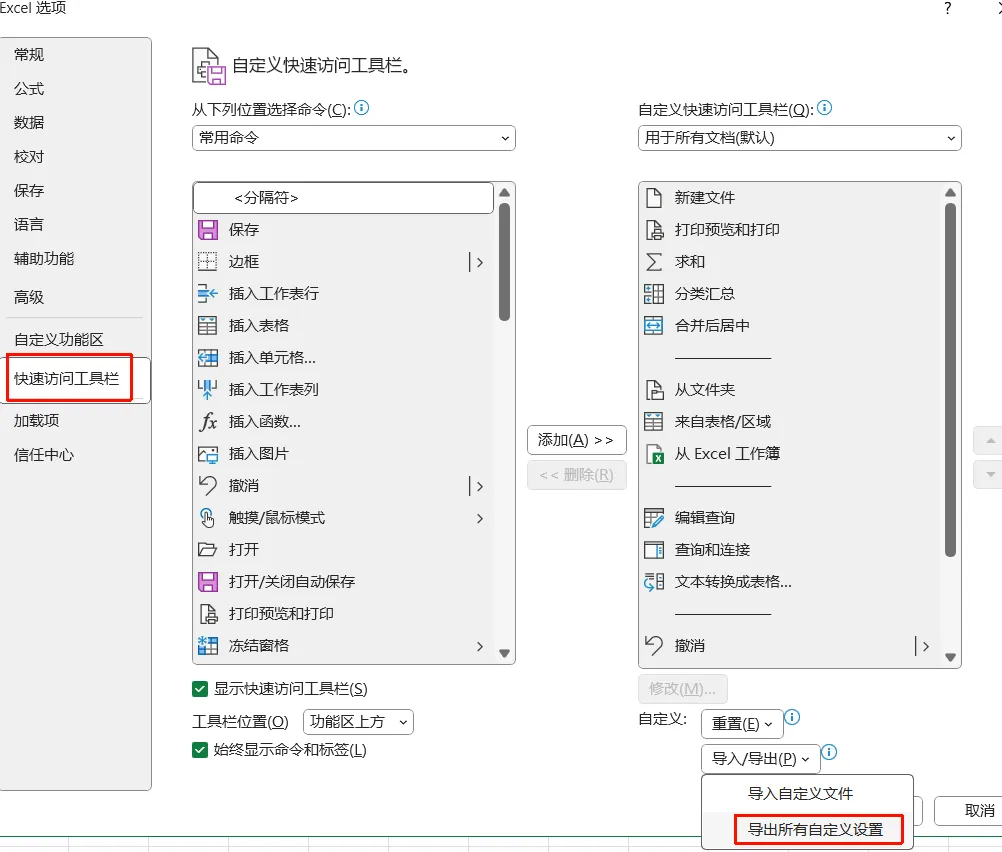Click the right toolbar list scrollbar thumb
This screenshot has height=852, width=1002.
point(950,380)
